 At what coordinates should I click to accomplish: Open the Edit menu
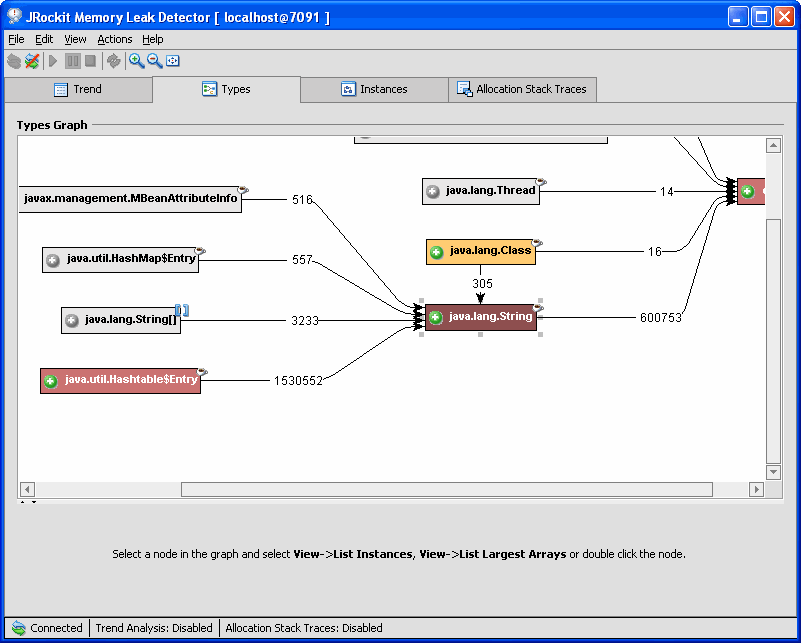[44, 39]
